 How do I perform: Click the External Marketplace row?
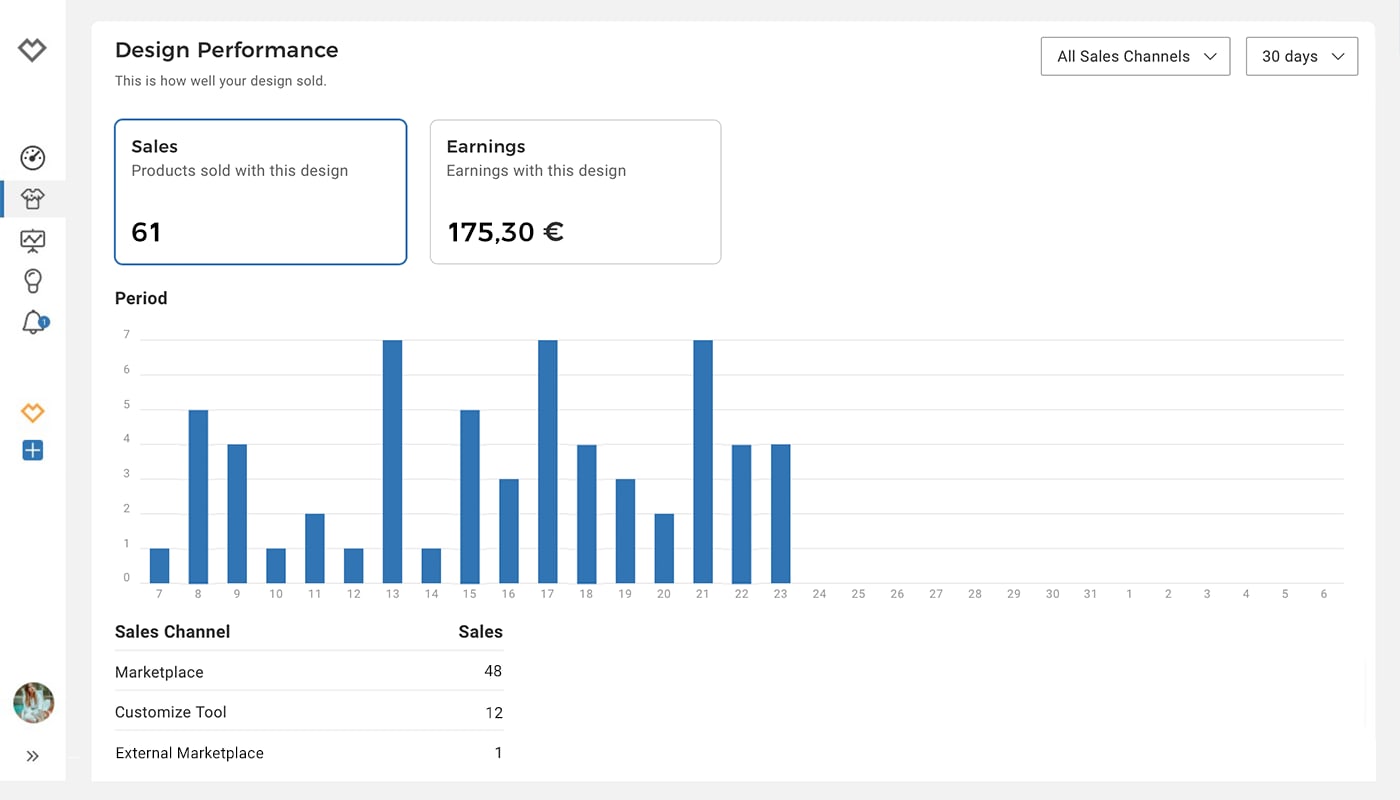[x=308, y=753]
